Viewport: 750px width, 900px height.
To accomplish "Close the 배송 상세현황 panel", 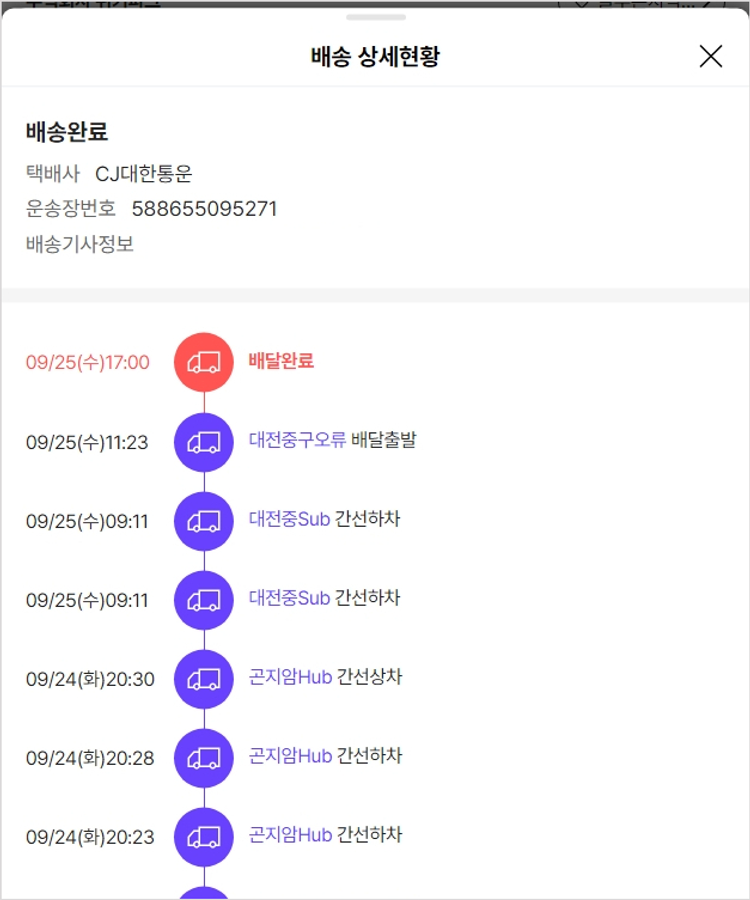I will coord(710,56).
